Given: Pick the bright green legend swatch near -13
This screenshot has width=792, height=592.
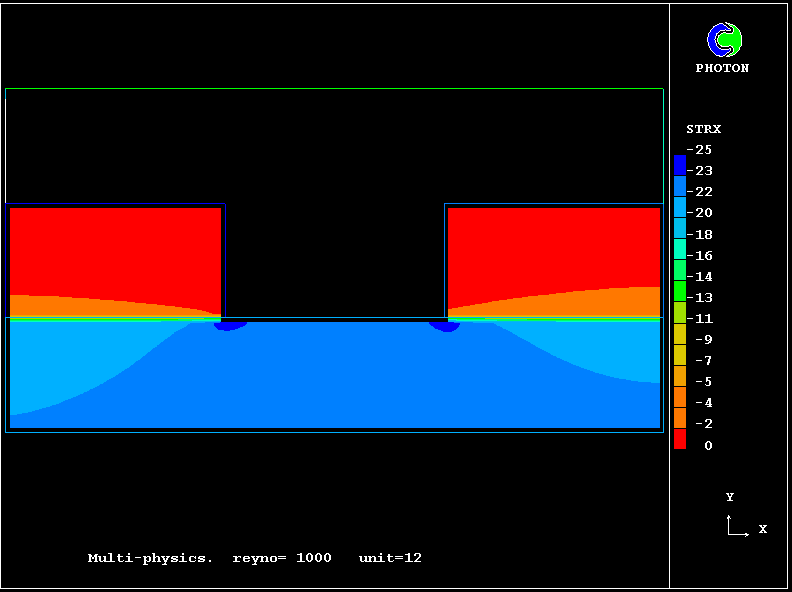Looking at the screenshot, I should coord(680,292).
